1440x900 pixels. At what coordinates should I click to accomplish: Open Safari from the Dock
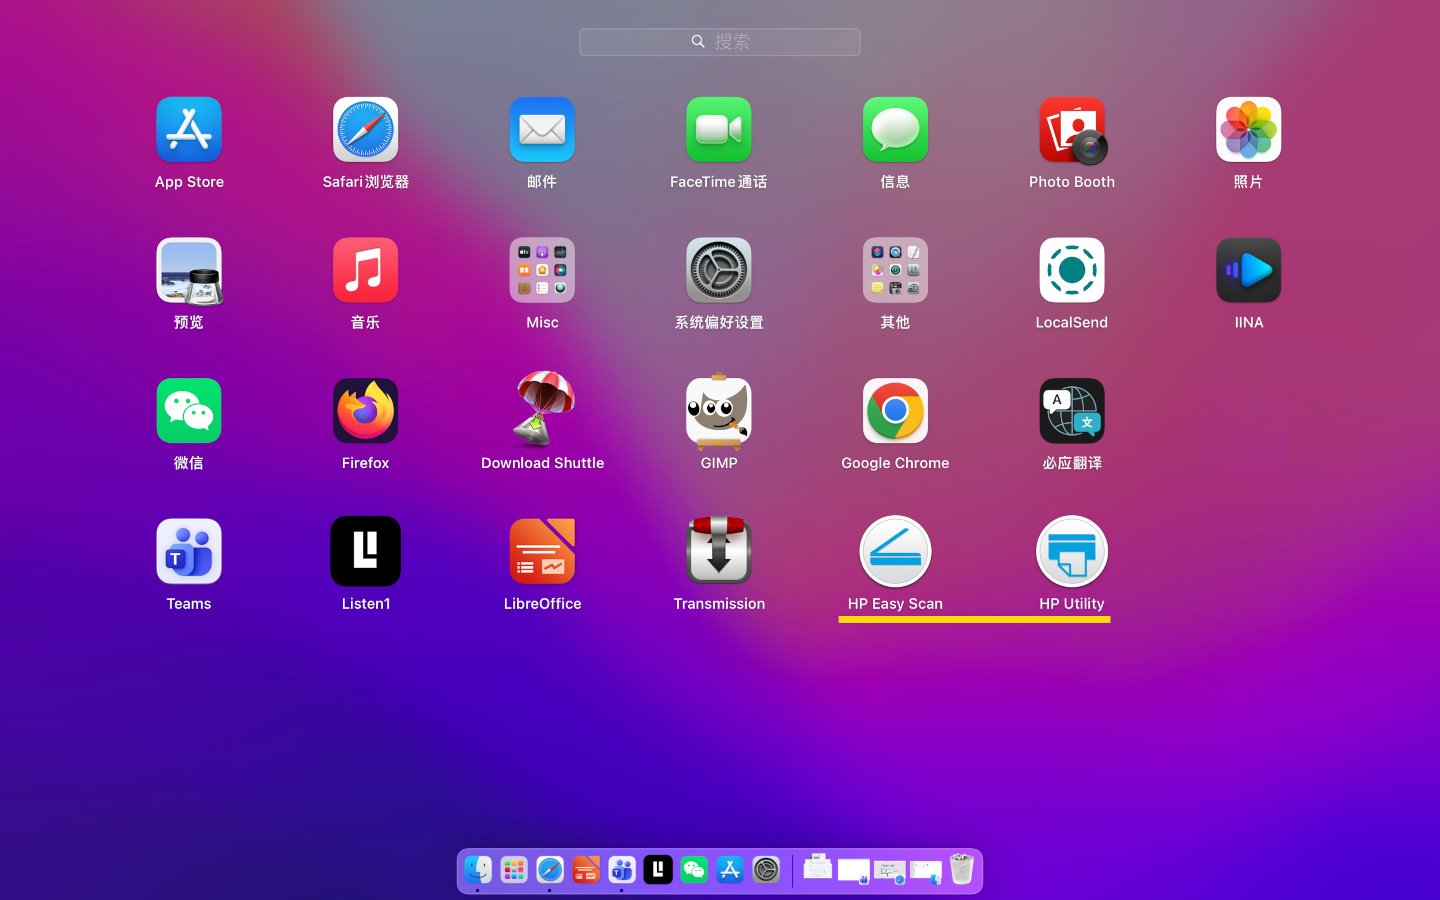[x=550, y=870]
